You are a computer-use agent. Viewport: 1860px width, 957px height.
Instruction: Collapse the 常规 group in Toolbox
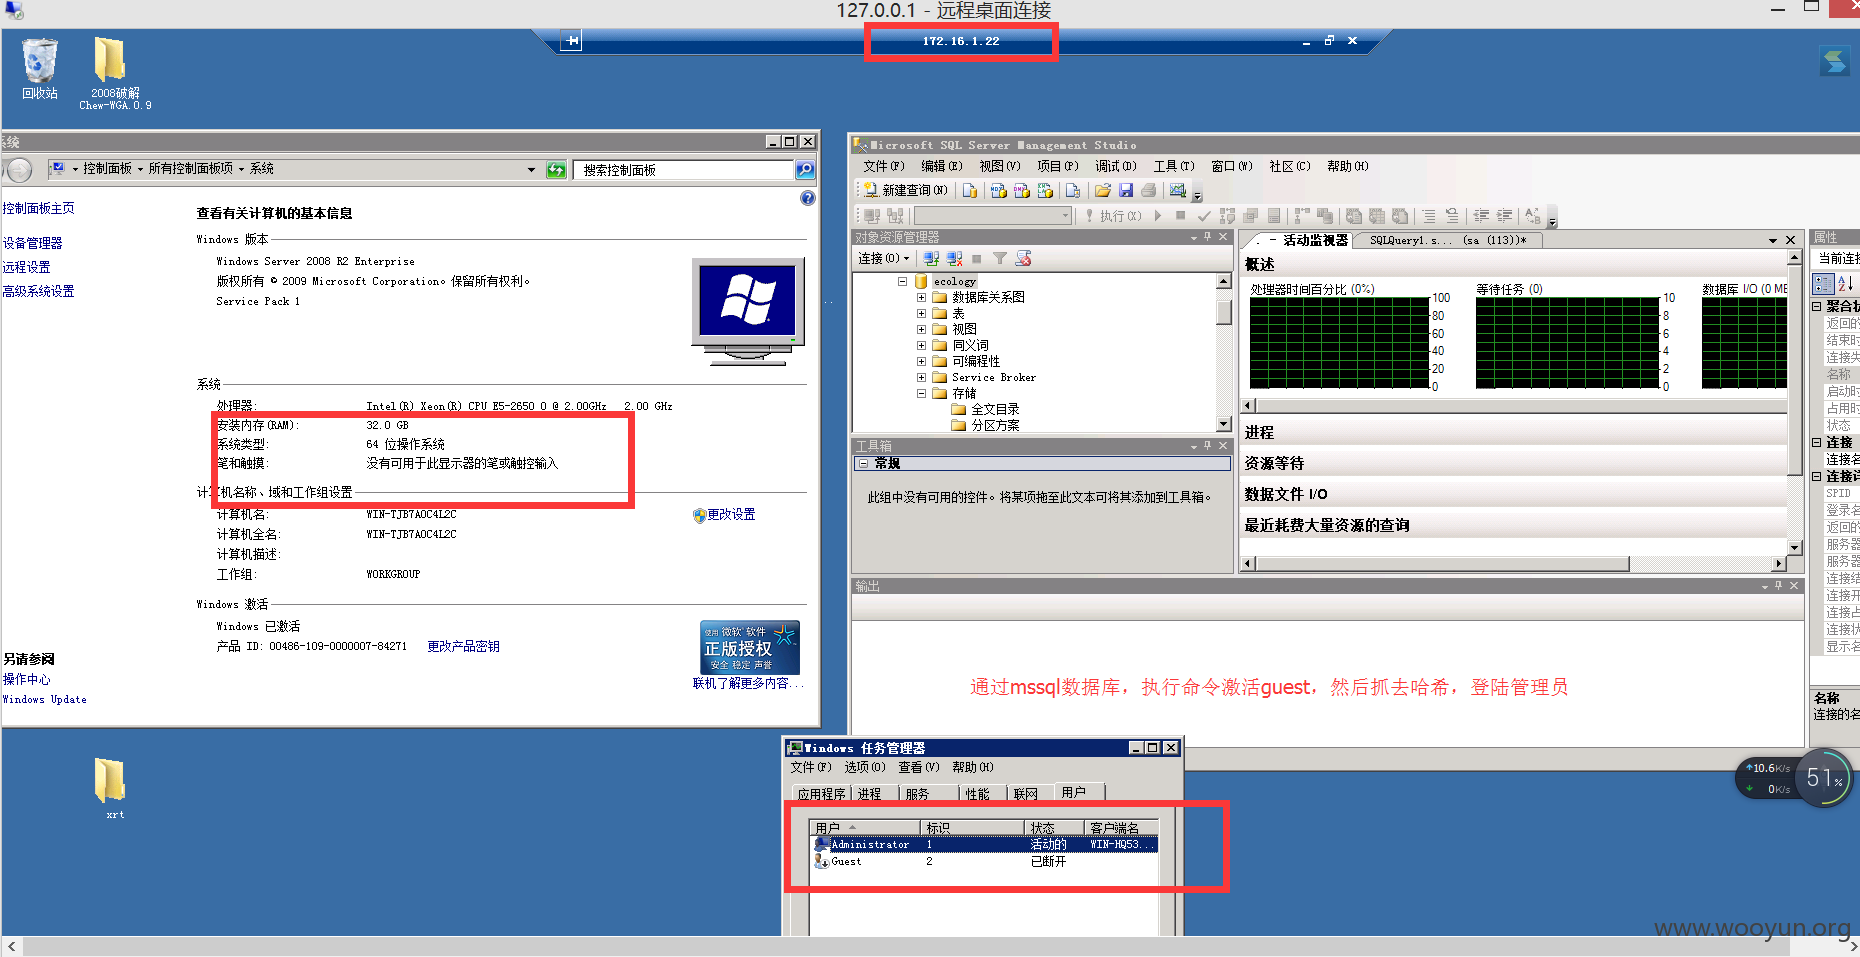coord(863,464)
